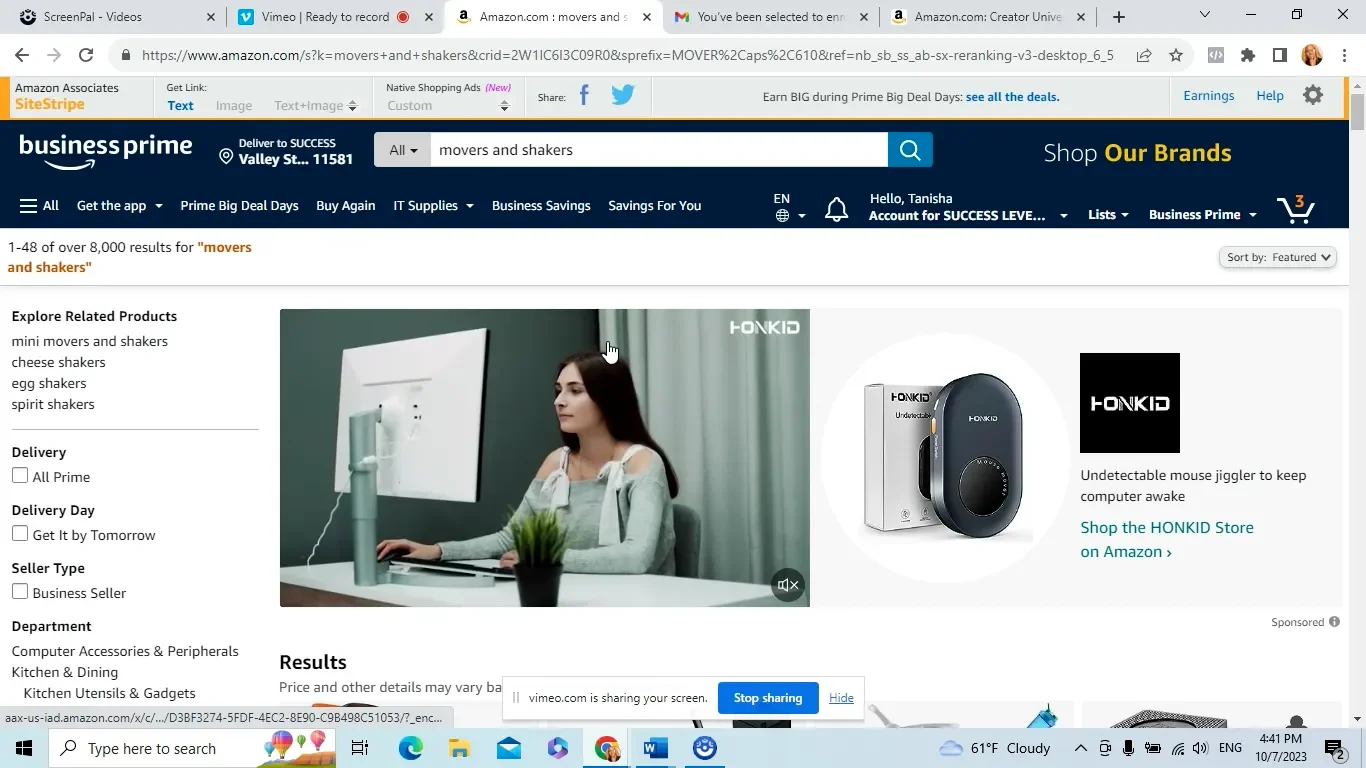Launch Microsoft Edge from taskbar
This screenshot has height=768, width=1366.
pos(411,748)
